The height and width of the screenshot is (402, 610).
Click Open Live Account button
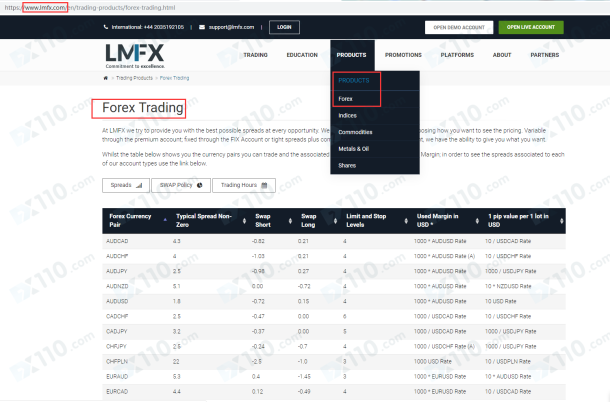coord(531,27)
